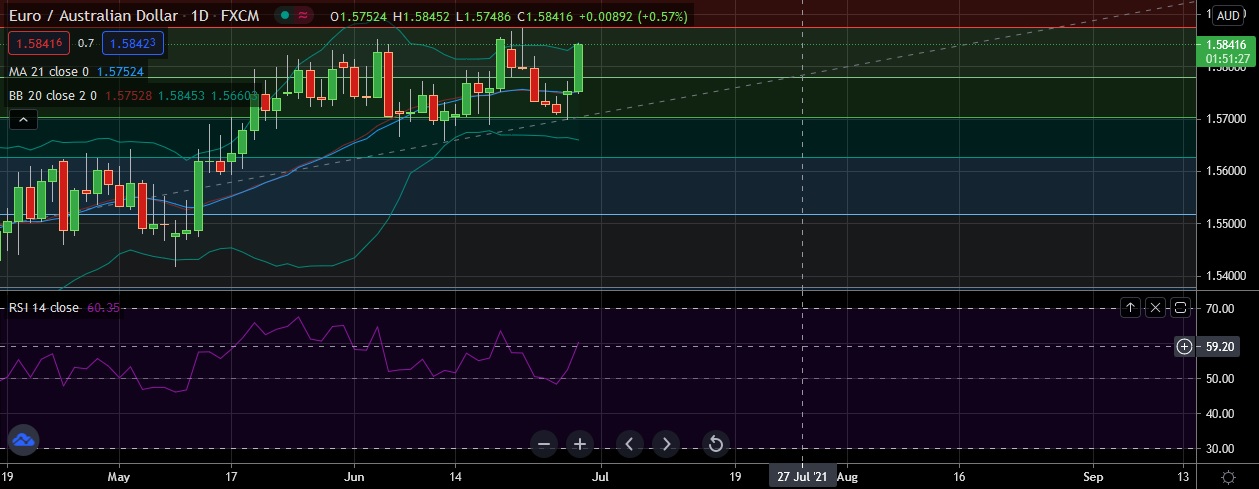Screen dimensions: 1259x489
Task: Reset the chart view with the circular arrow
Action: point(716,444)
